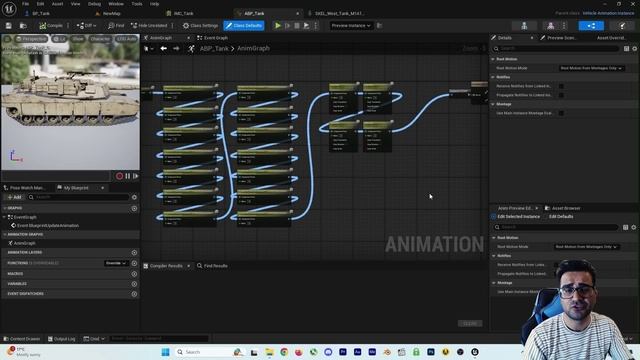Compile the animation blueprint
This screenshot has height=360, width=640.
point(51,26)
